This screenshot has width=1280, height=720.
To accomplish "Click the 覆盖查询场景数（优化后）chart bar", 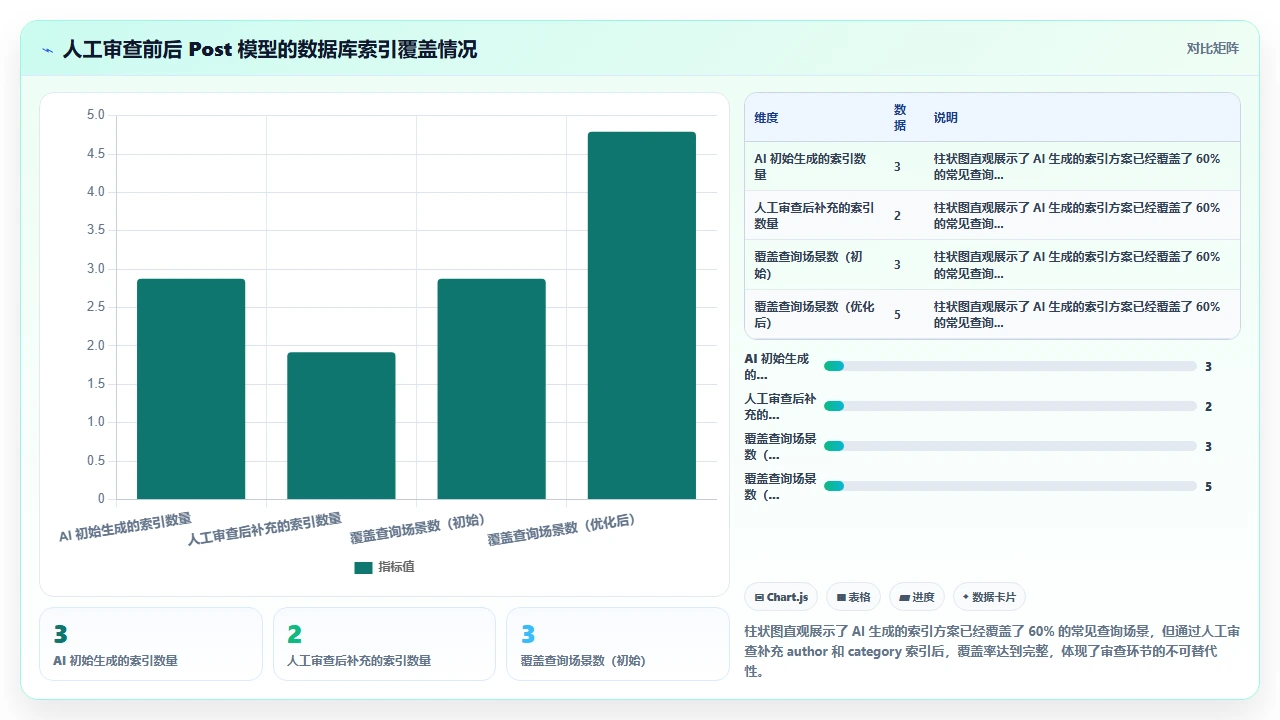I will (642, 316).
